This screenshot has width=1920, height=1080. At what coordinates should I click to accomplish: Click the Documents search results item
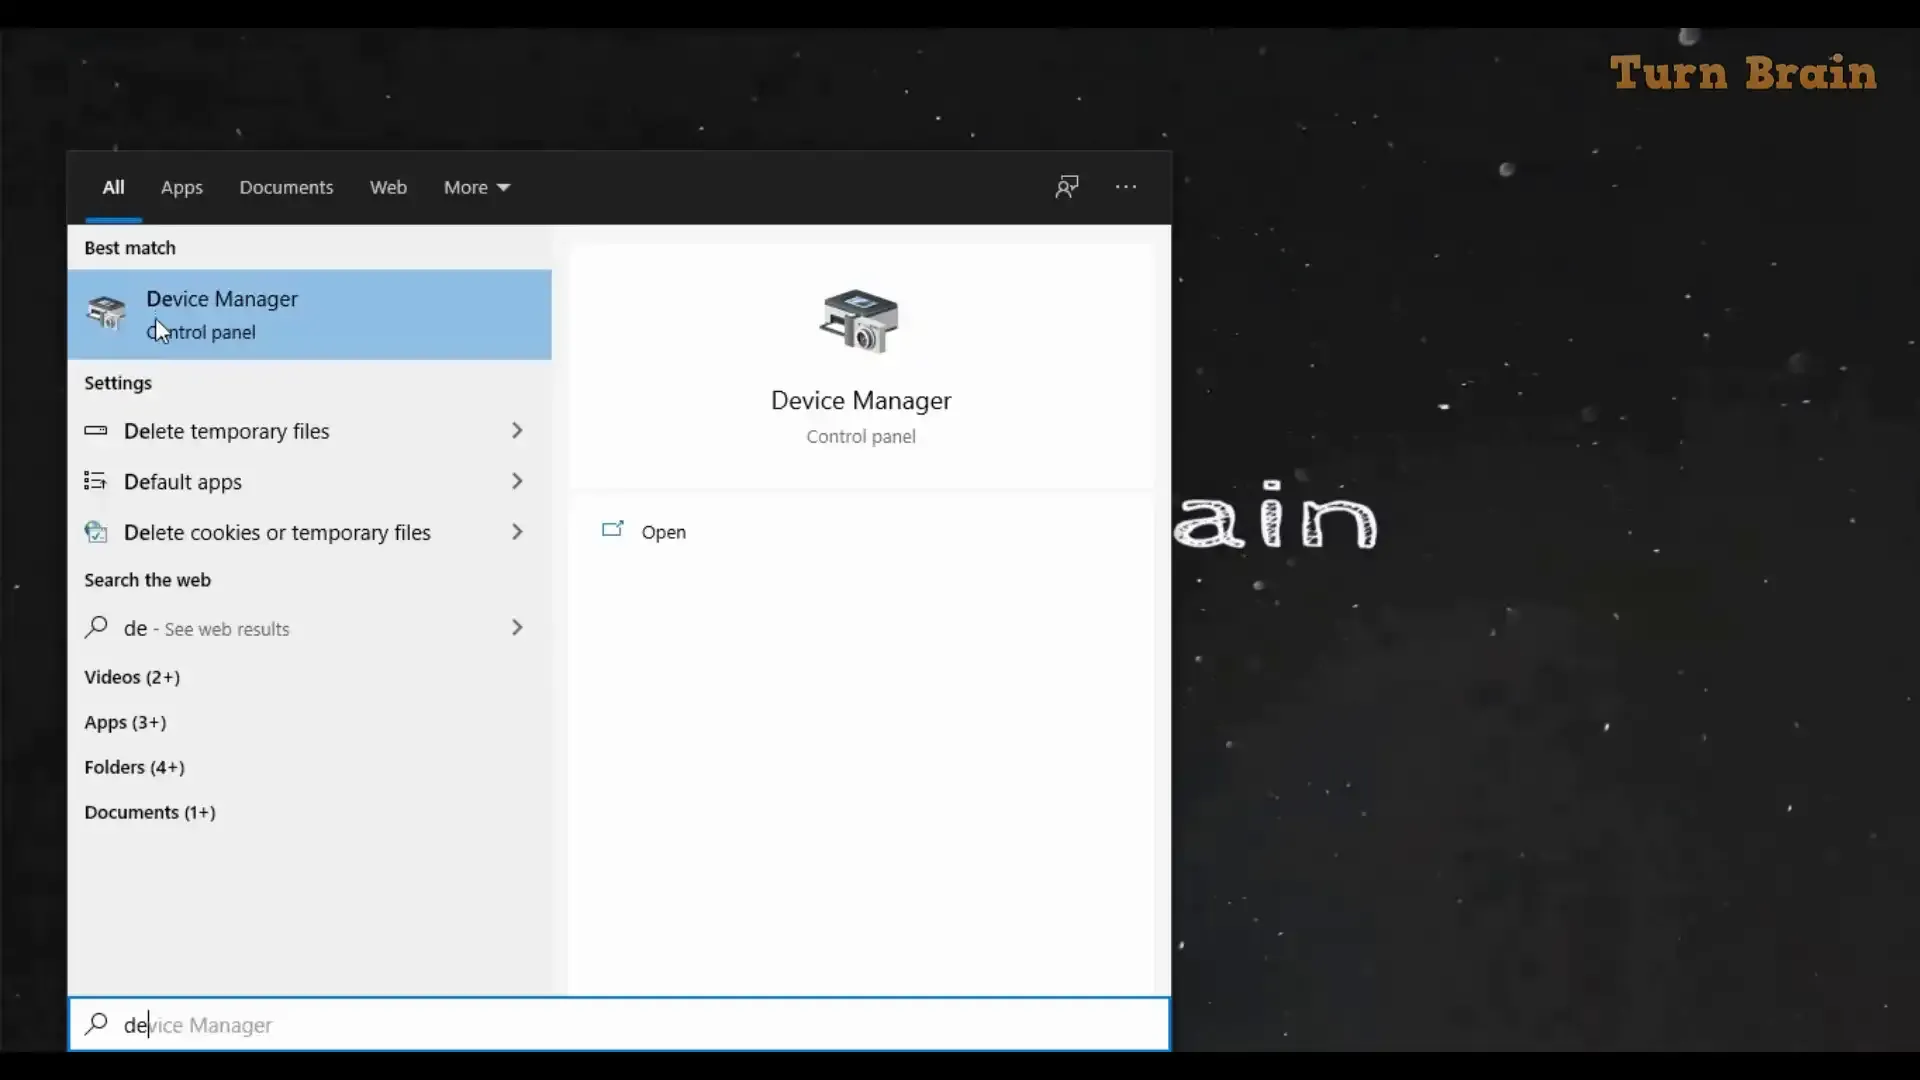tap(149, 811)
